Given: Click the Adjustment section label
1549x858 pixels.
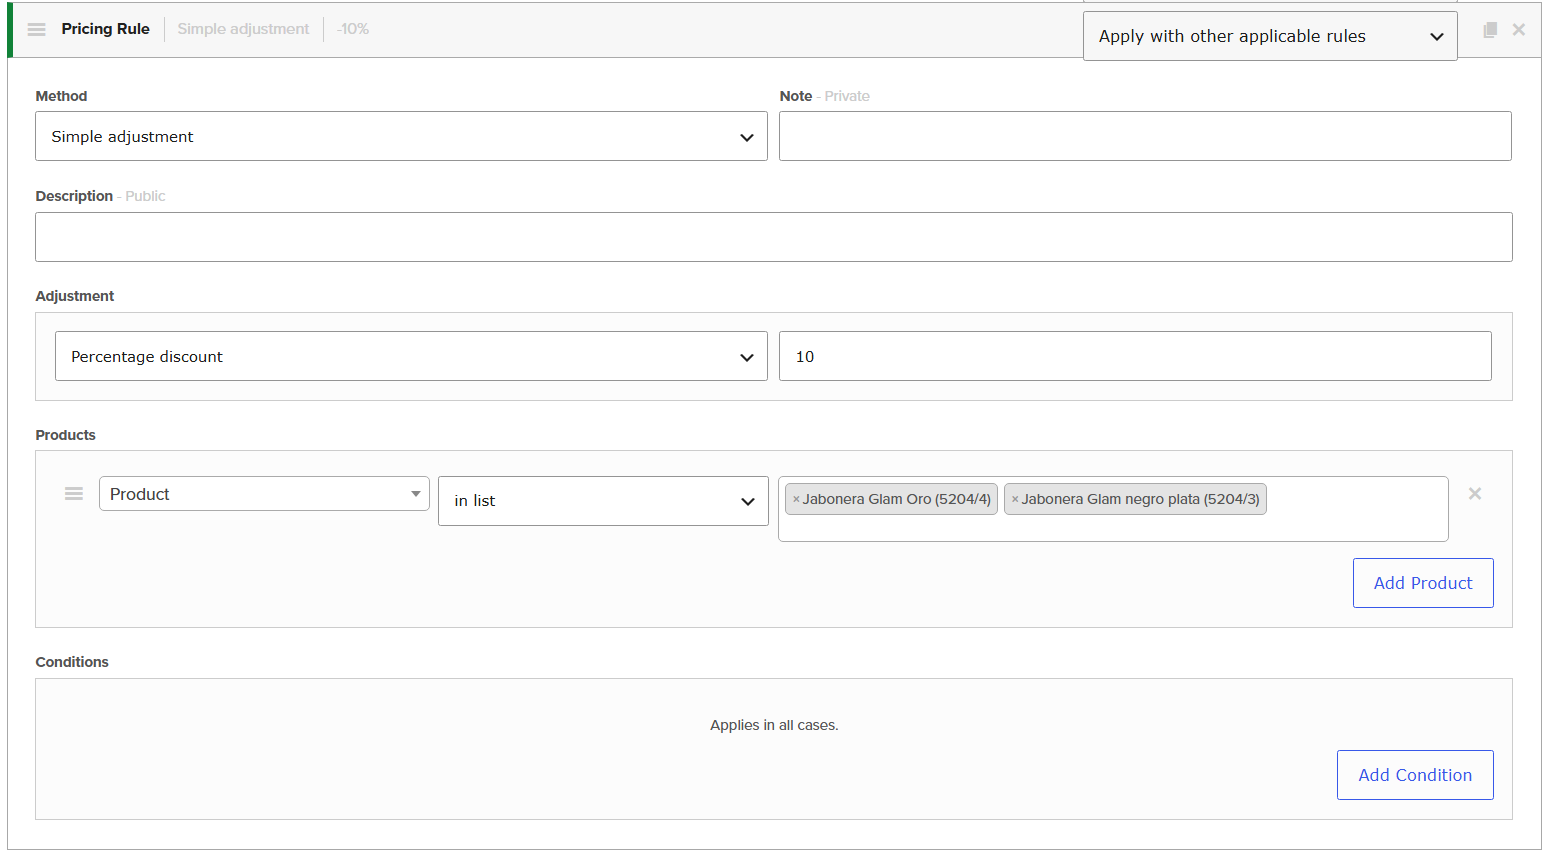Looking at the screenshot, I should point(74,296).
